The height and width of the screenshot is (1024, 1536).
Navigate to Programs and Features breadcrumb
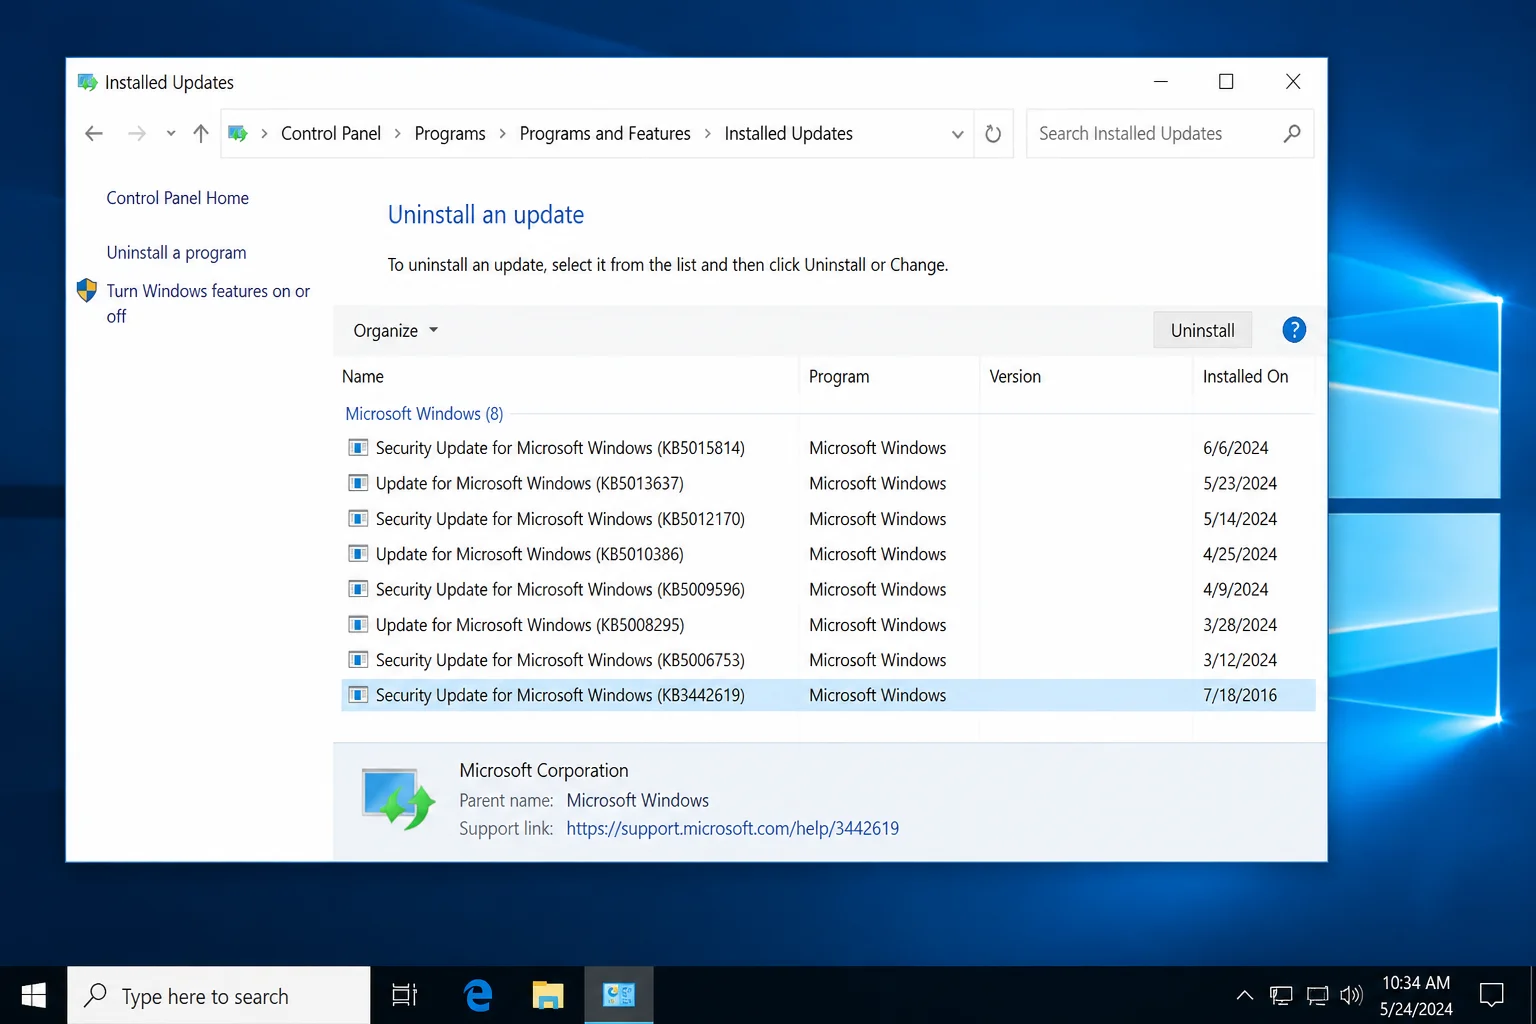605,134
